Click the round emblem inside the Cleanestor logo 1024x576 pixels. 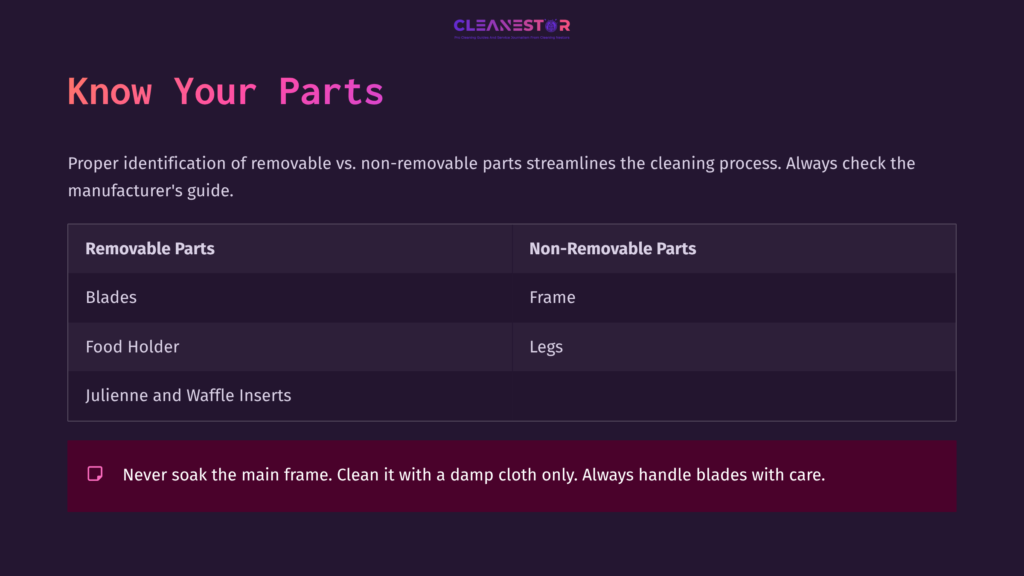[551, 26]
